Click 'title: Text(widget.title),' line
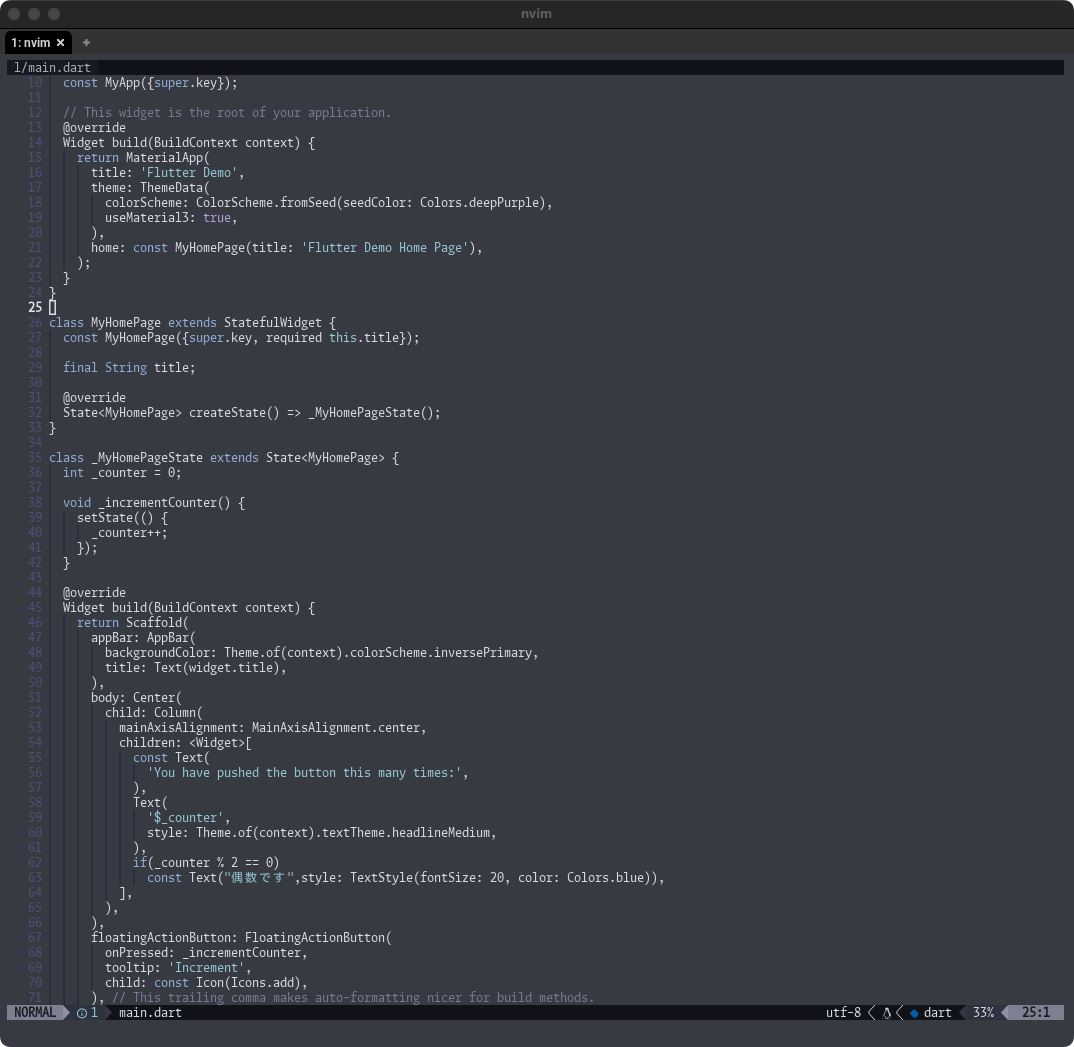The image size is (1074, 1047). point(195,668)
